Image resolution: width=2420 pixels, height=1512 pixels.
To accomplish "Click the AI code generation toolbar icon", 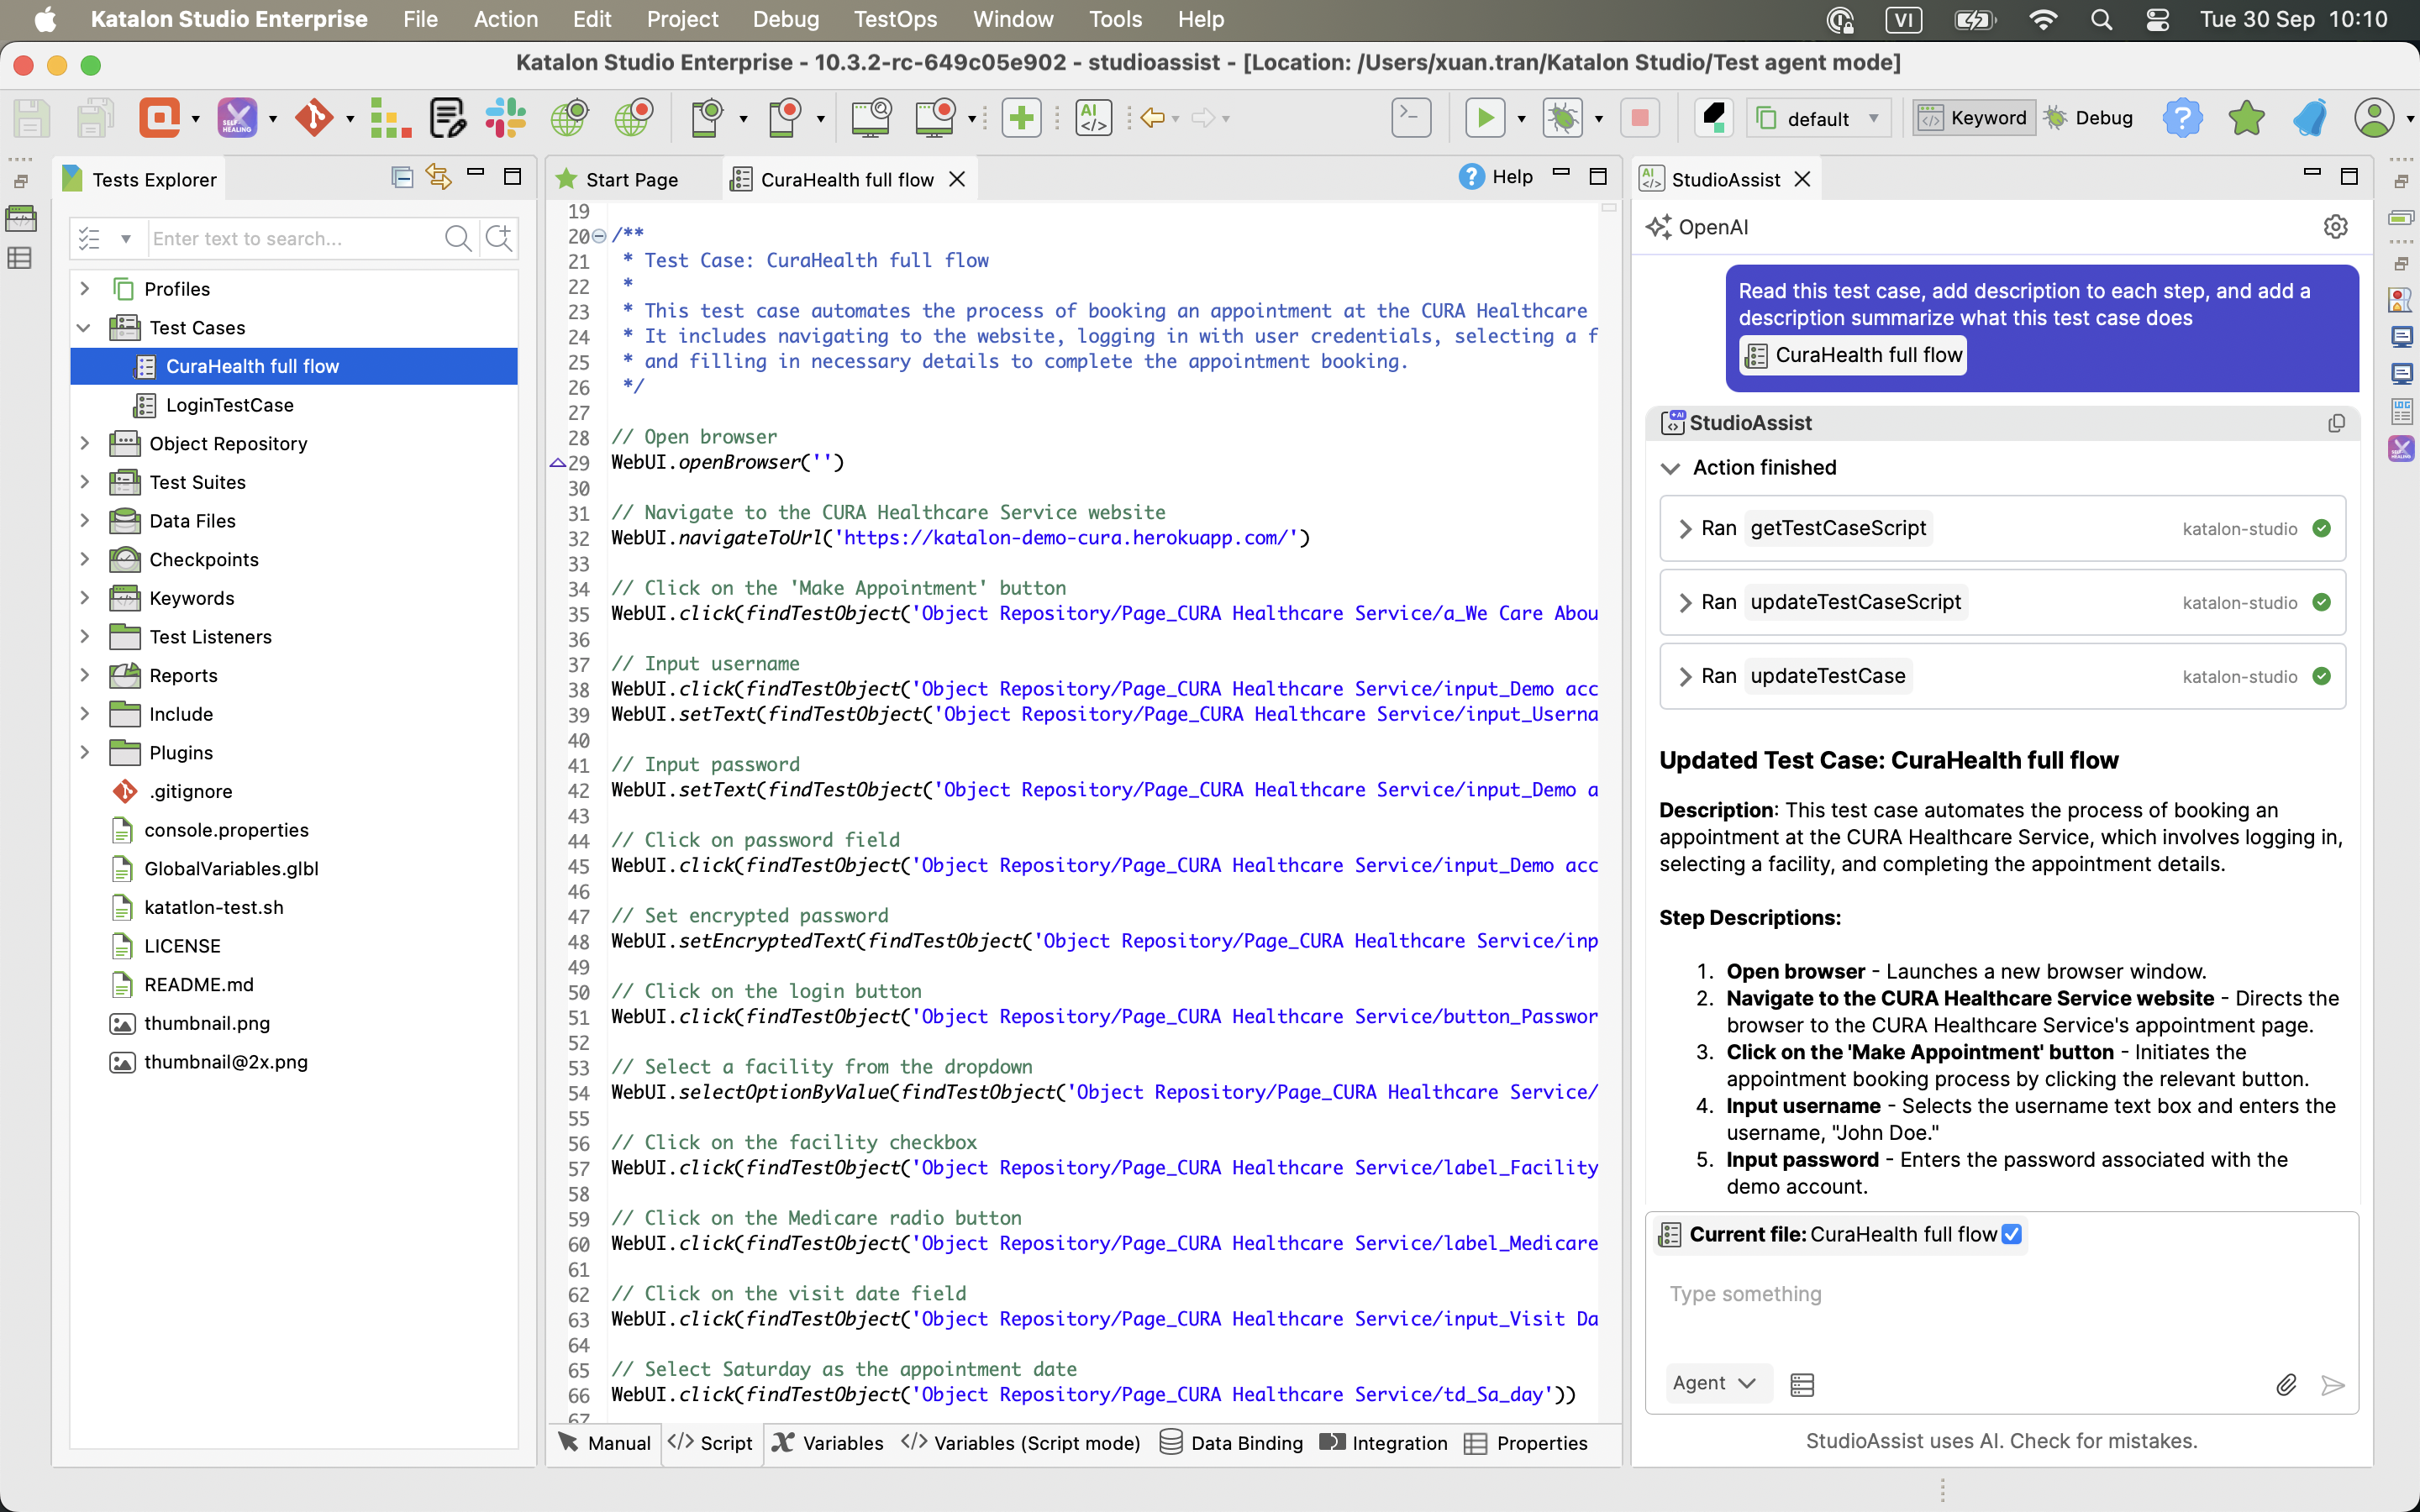I will [x=1094, y=118].
